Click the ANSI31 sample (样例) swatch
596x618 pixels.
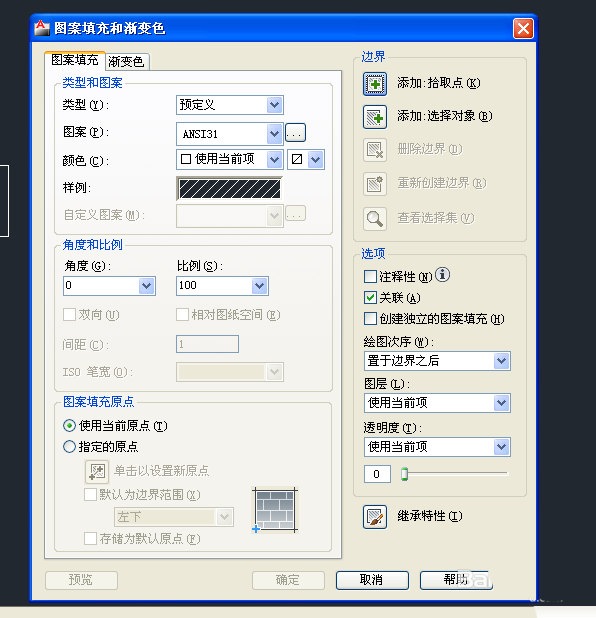(x=229, y=188)
